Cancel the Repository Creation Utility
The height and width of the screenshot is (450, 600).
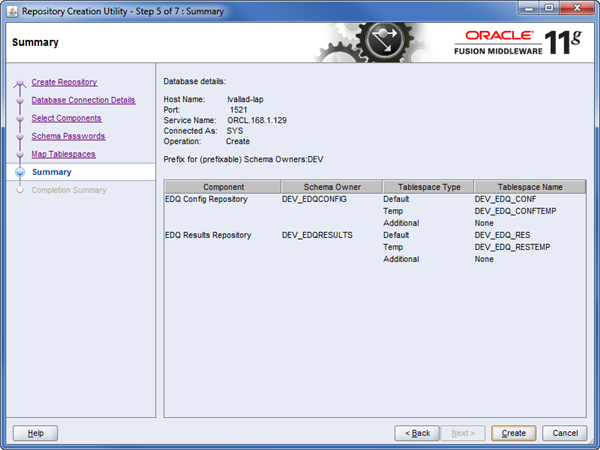565,433
